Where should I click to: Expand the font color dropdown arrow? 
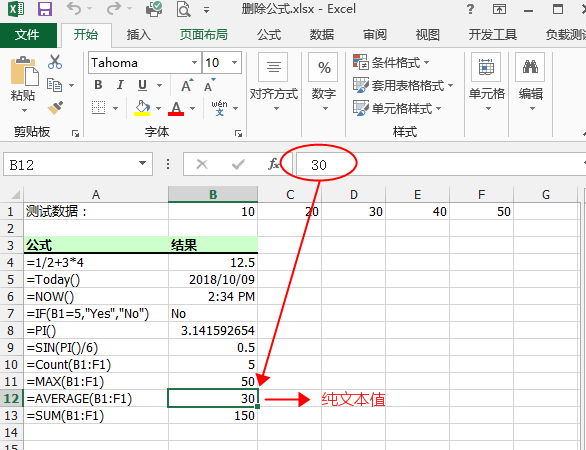pos(192,108)
